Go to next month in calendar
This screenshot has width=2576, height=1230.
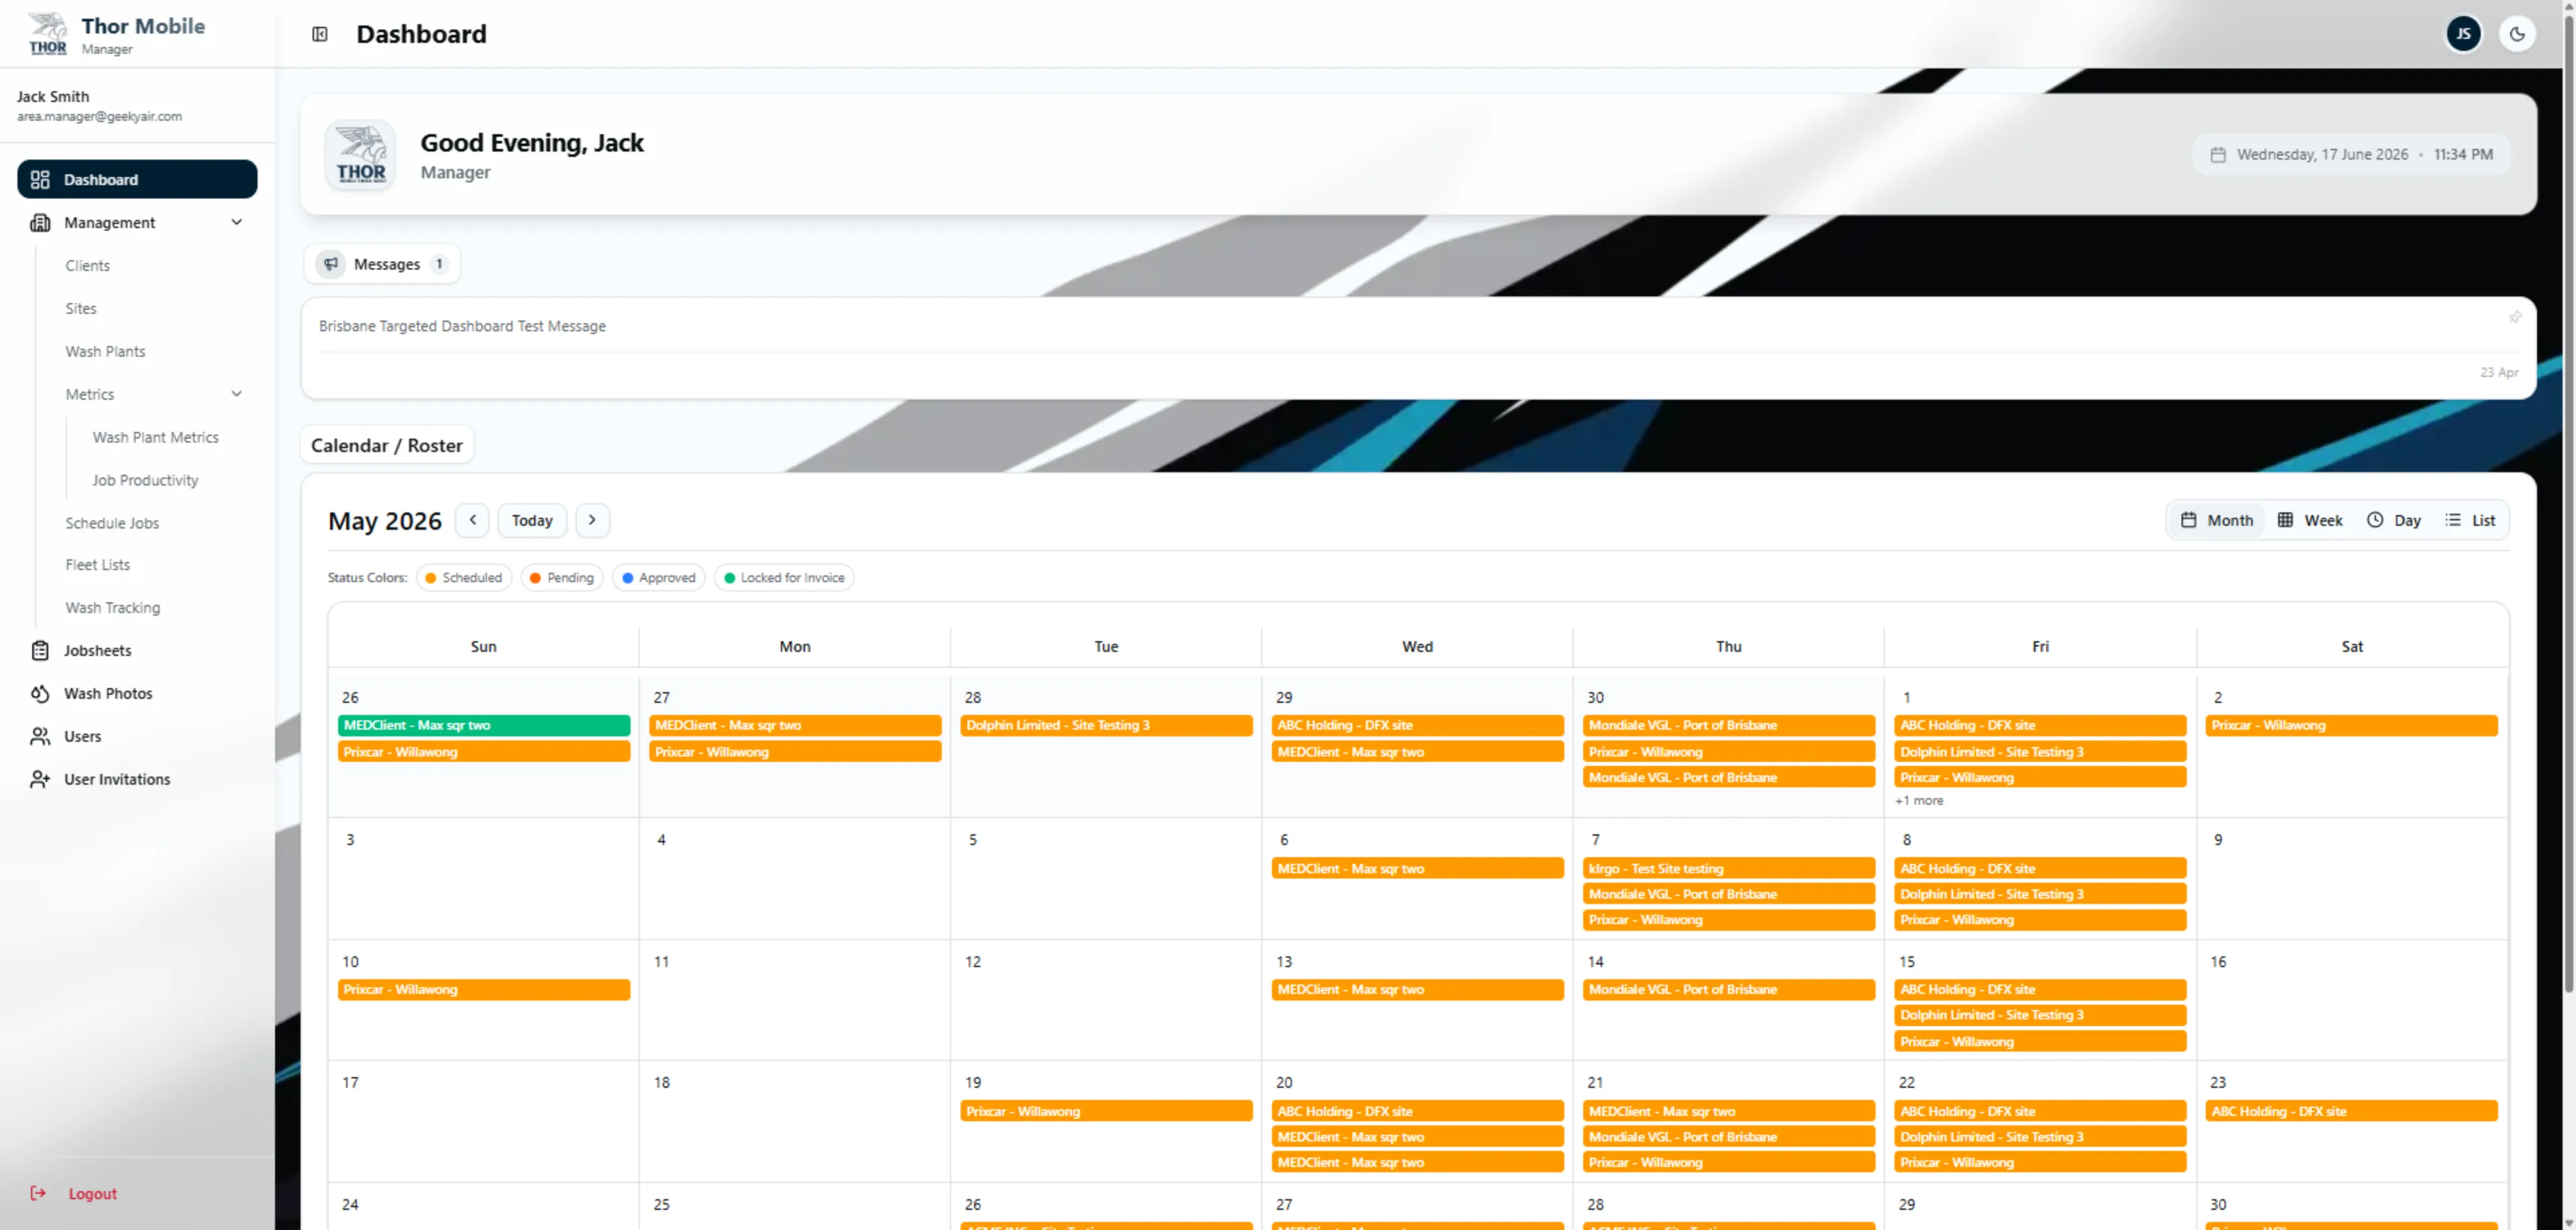tap(592, 520)
